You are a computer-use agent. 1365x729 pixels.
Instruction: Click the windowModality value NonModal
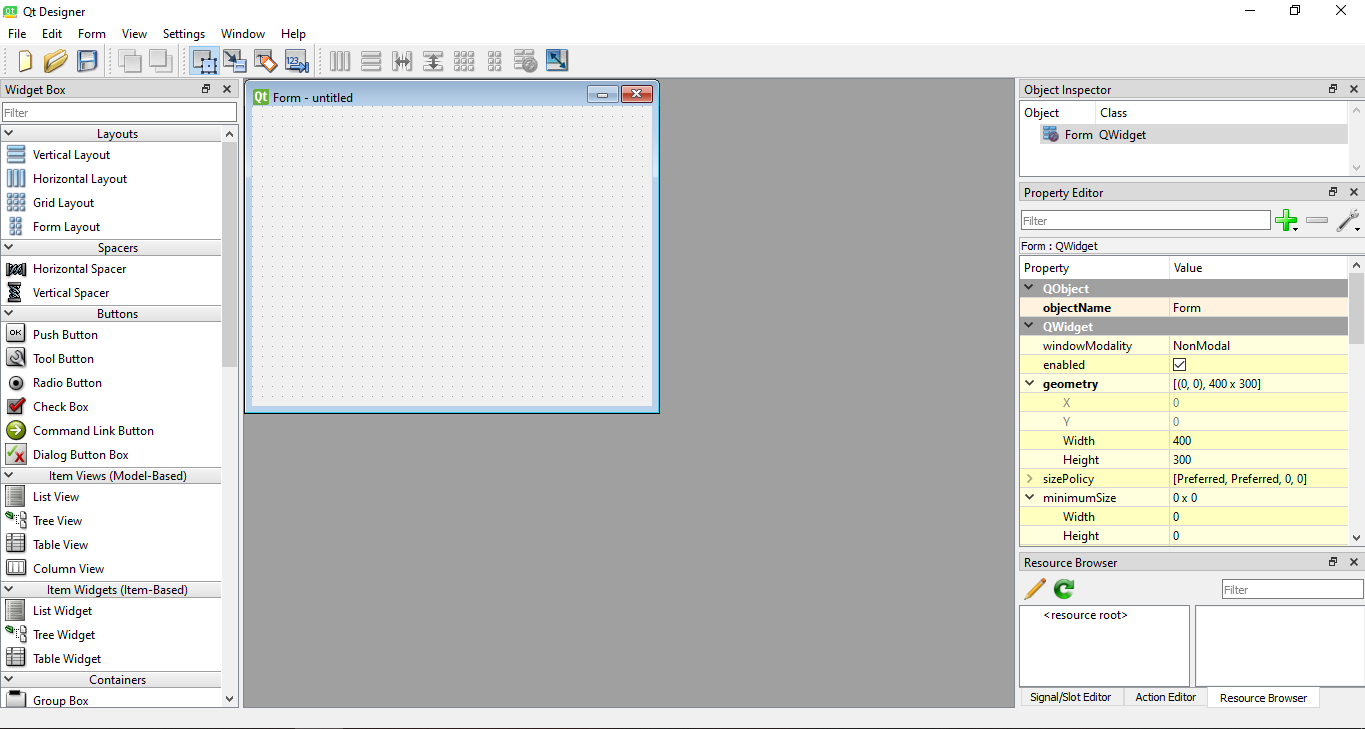(1259, 346)
